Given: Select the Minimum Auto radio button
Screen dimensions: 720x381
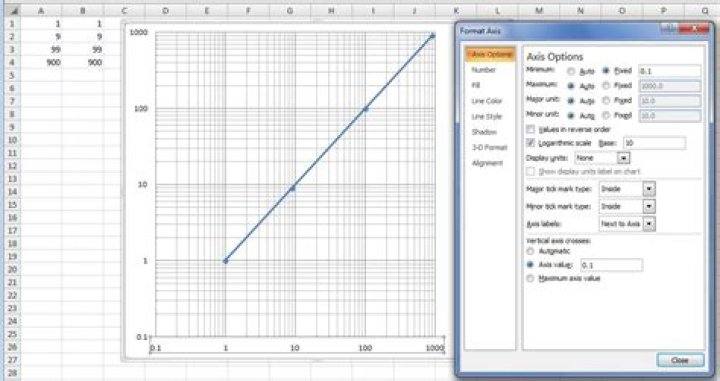Looking at the screenshot, I should click(x=571, y=71).
